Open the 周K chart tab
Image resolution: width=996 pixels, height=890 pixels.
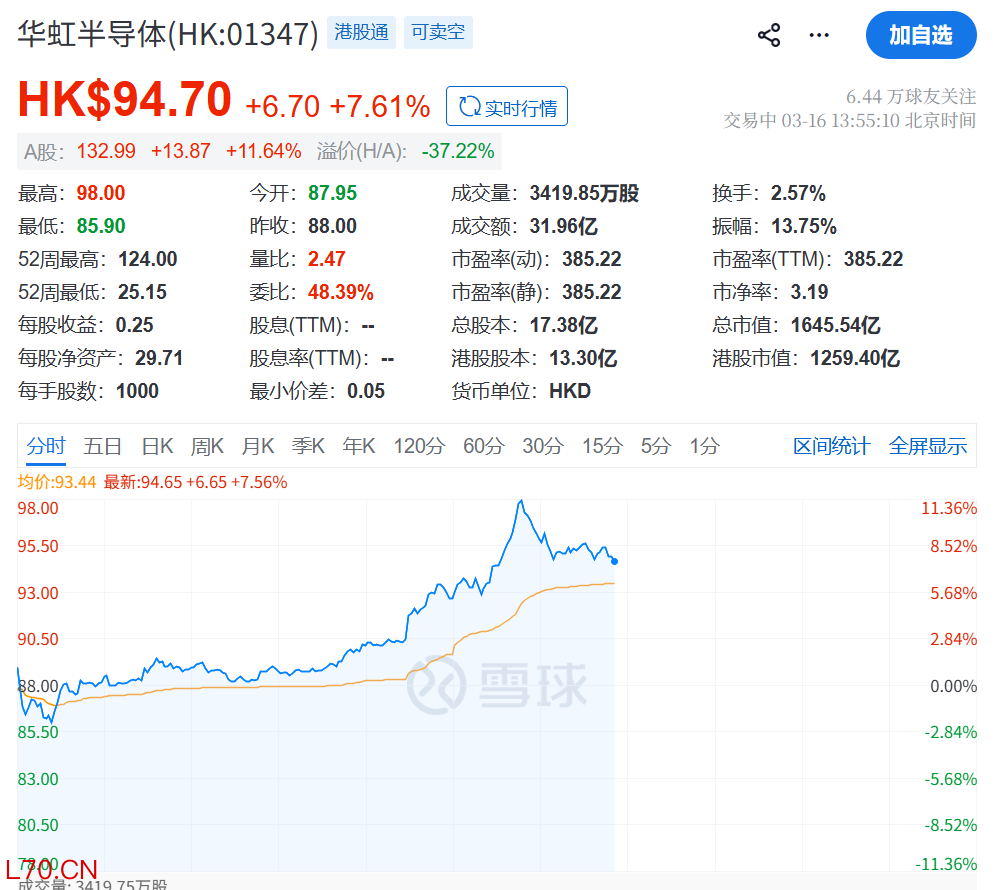(x=207, y=446)
